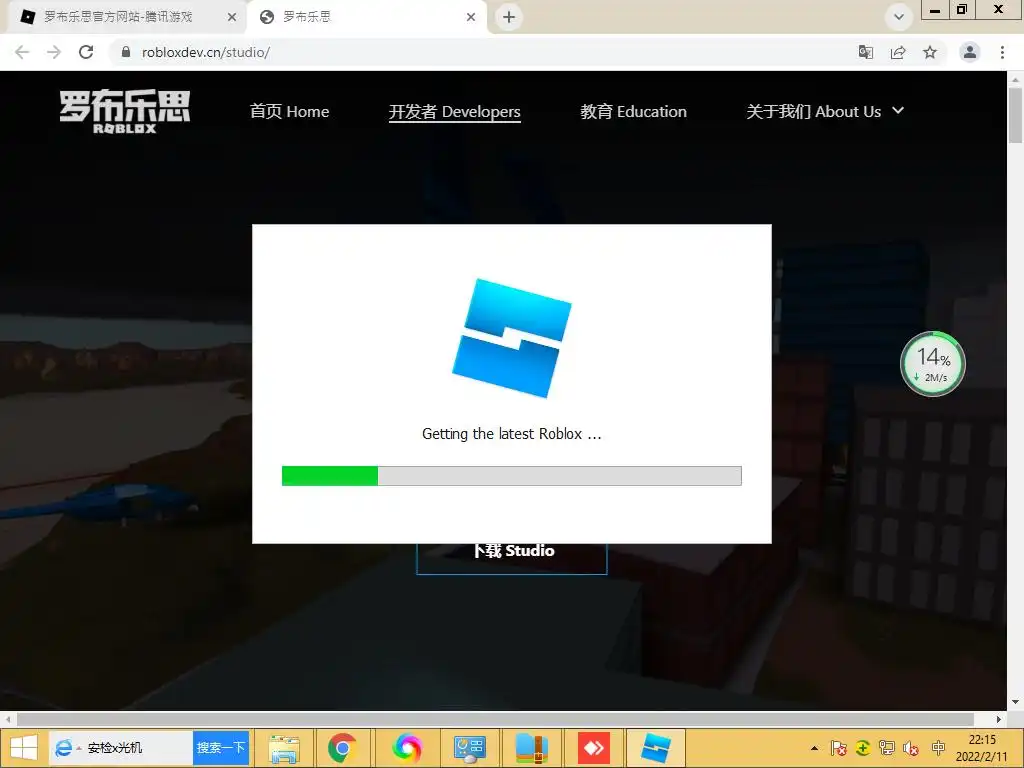Click the horizontal scrollbar right arrow
The width and height of the screenshot is (1024, 768).
(999, 719)
